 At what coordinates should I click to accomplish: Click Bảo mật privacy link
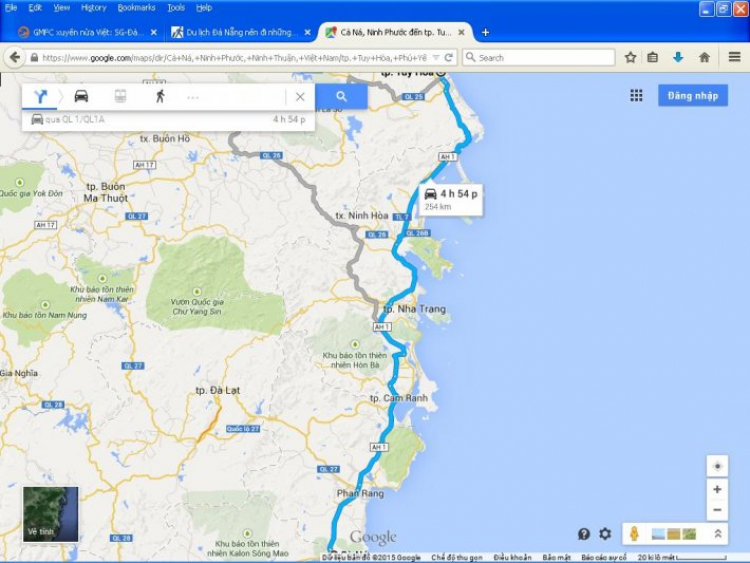point(556,558)
